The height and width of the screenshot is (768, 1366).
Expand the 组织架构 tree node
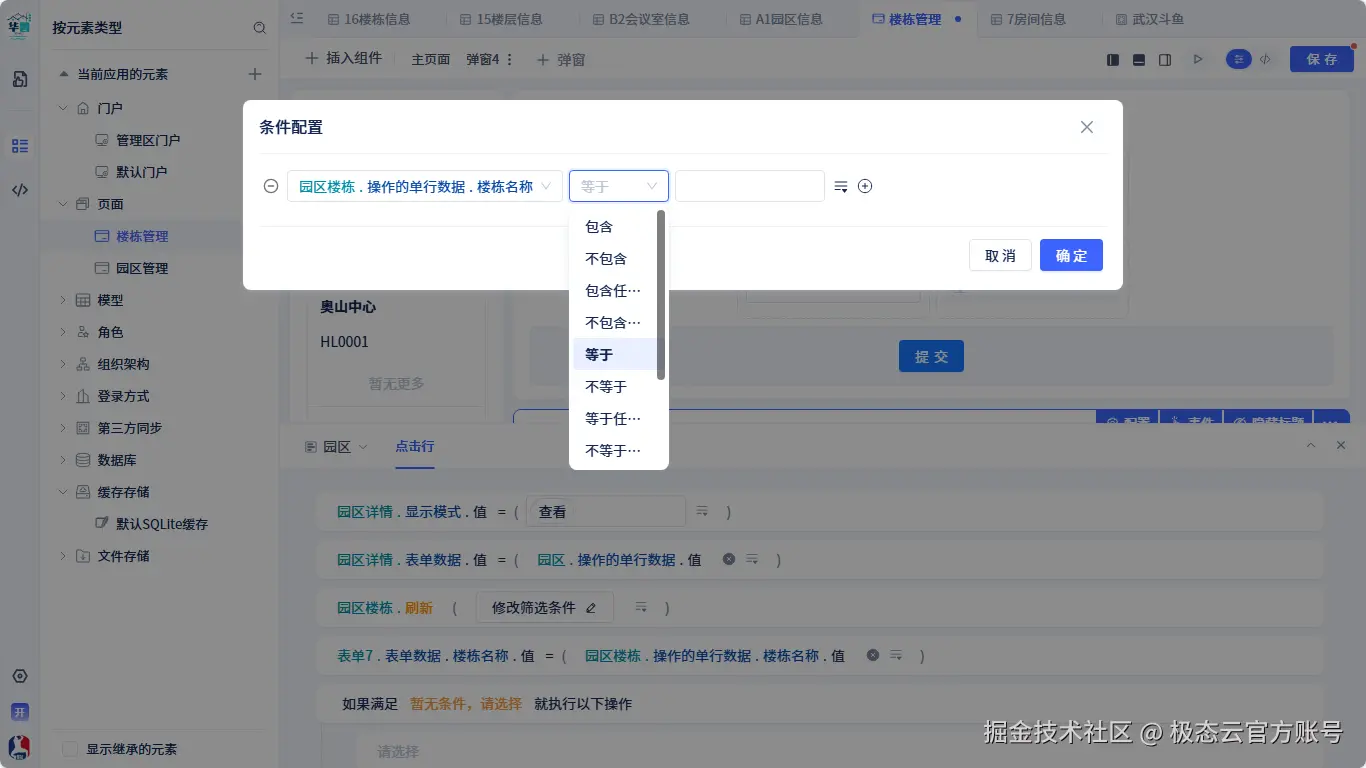(63, 364)
